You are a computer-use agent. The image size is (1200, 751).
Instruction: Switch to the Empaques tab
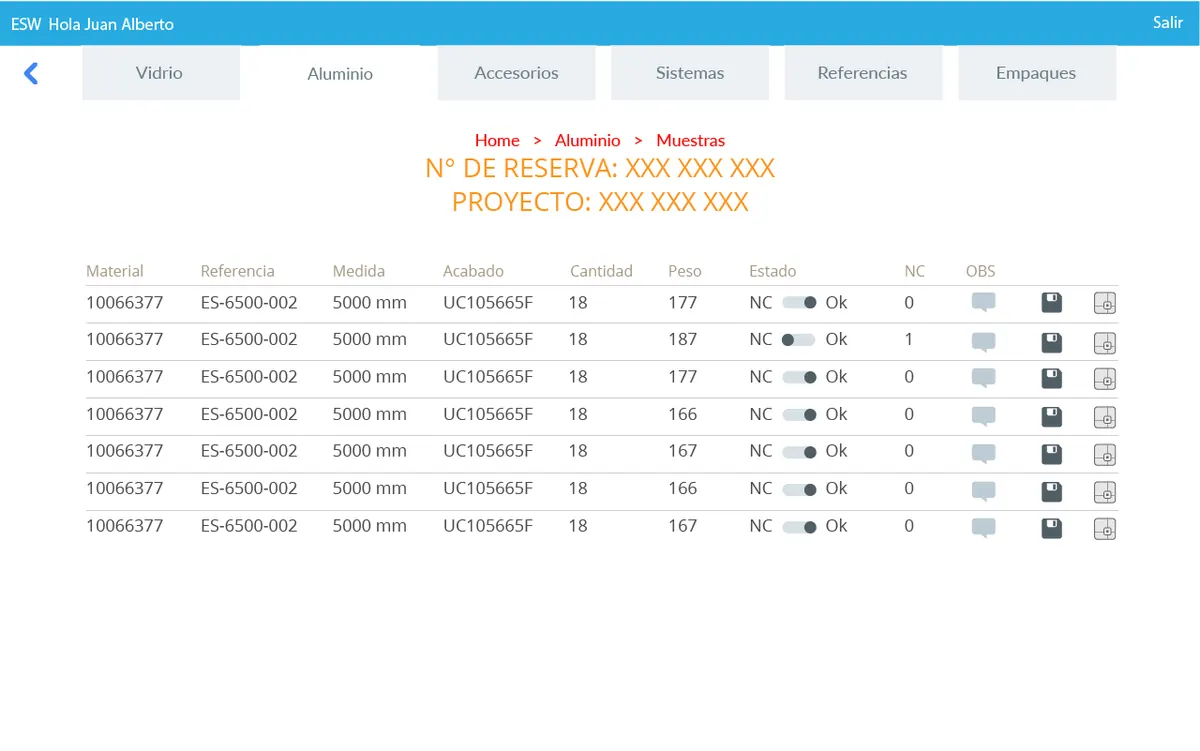(x=1037, y=73)
